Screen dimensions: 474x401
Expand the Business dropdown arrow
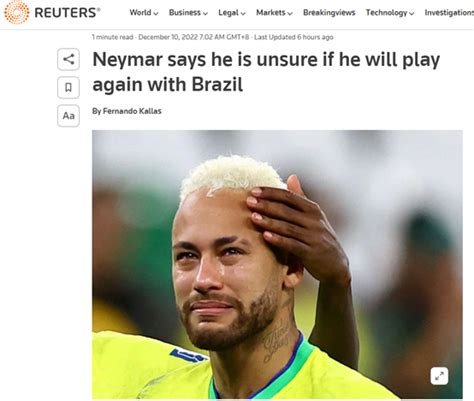pos(205,13)
